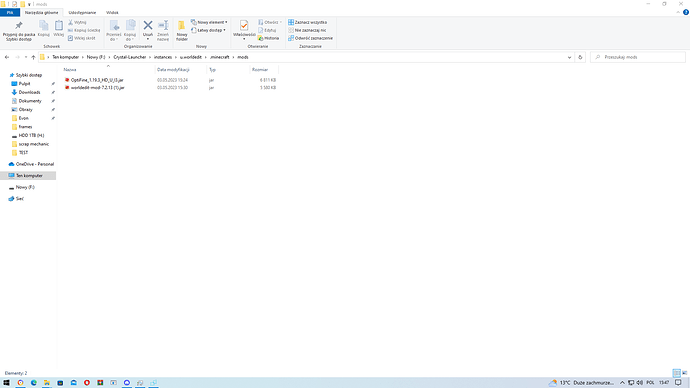Screen dimensions: 690x388
Task: Open Szybki dostęp in sidebar
Action: point(29,75)
